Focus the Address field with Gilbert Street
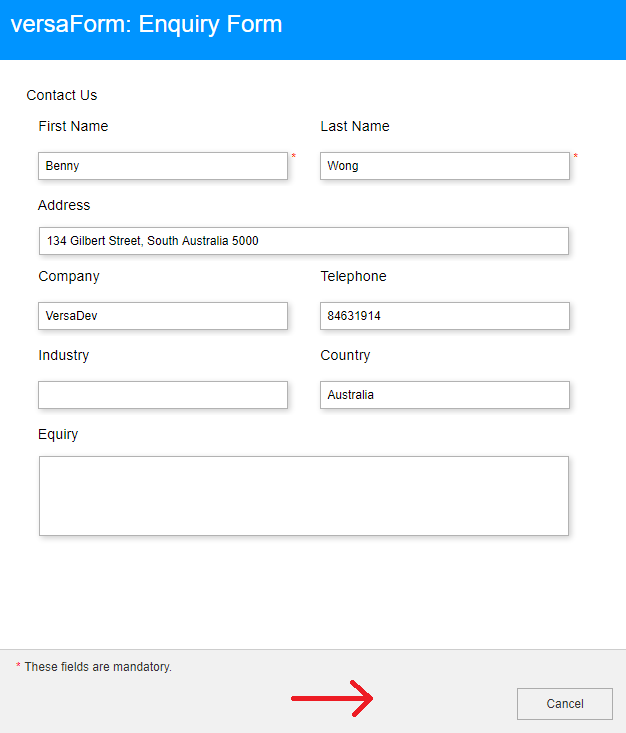Screen dimensions: 626x733 click(x=304, y=241)
